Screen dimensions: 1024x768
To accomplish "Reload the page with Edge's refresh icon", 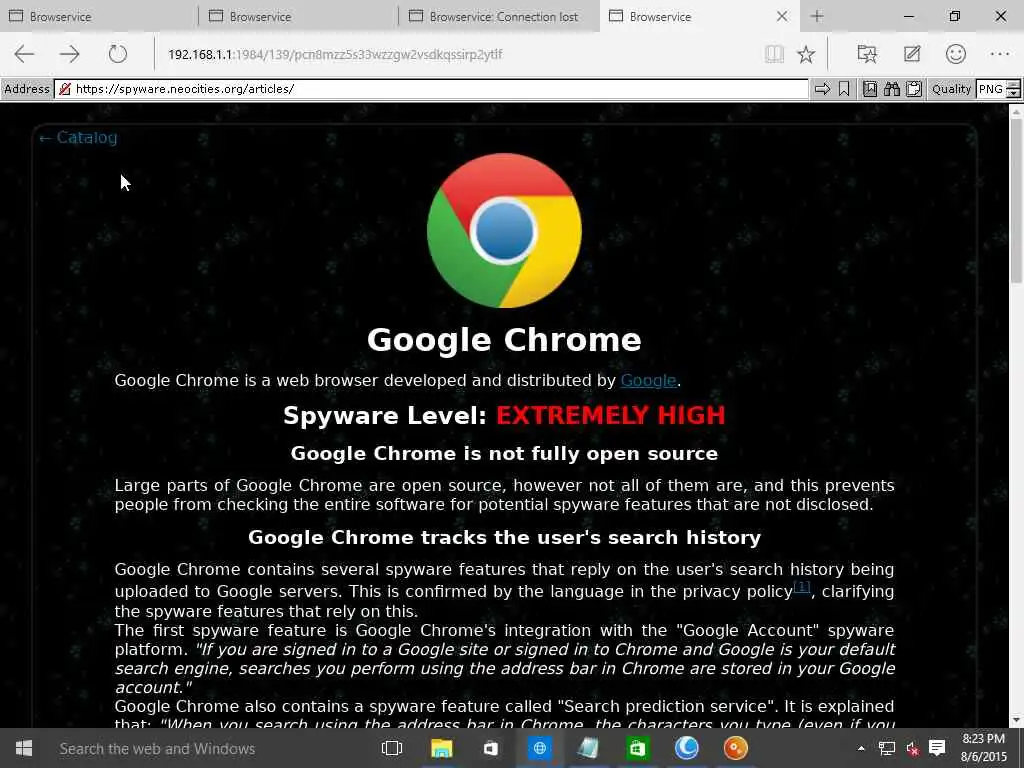I will pyautogui.click(x=118, y=54).
